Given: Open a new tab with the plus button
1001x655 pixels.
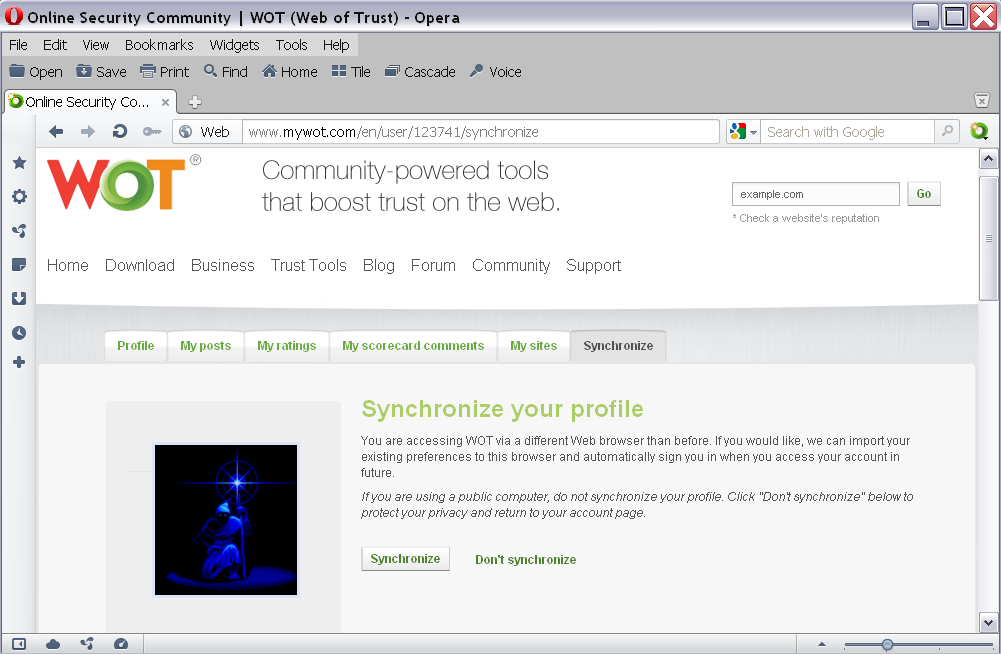Looking at the screenshot, I should (195, 102).
